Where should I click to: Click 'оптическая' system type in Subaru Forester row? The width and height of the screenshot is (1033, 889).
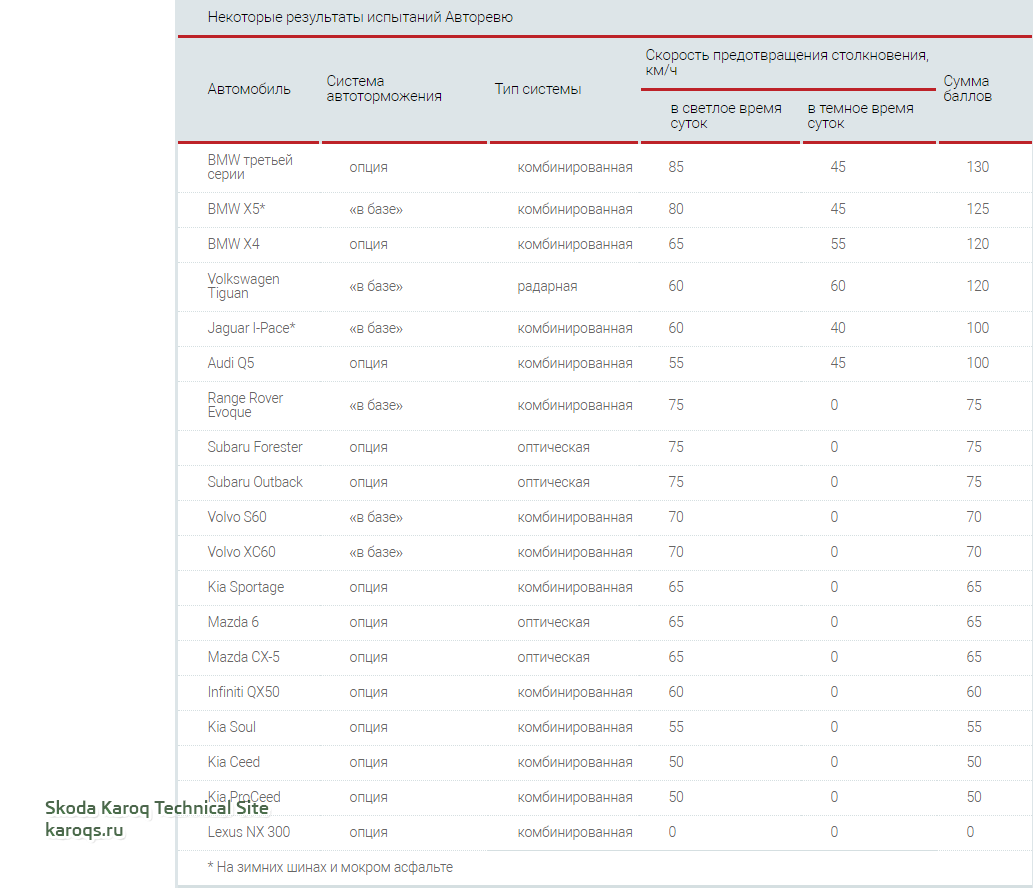tap(553, 447)
